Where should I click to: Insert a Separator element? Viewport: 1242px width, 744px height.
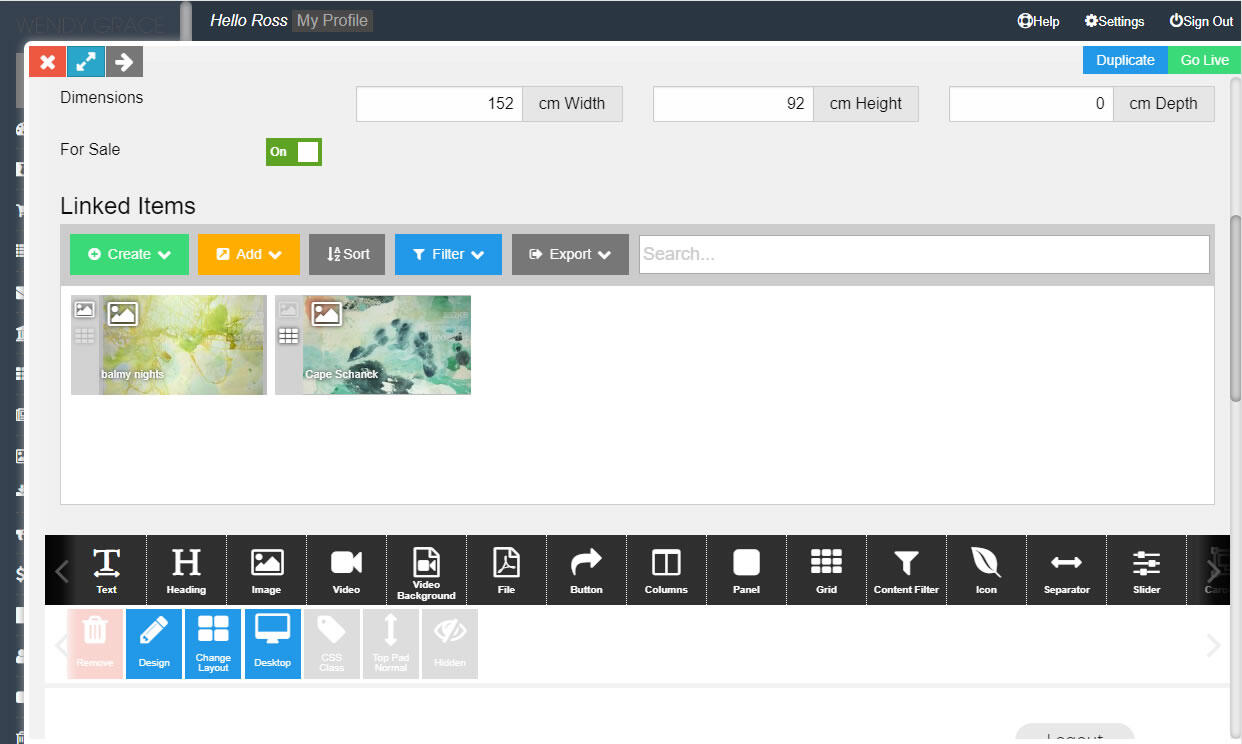point(1066,570)
